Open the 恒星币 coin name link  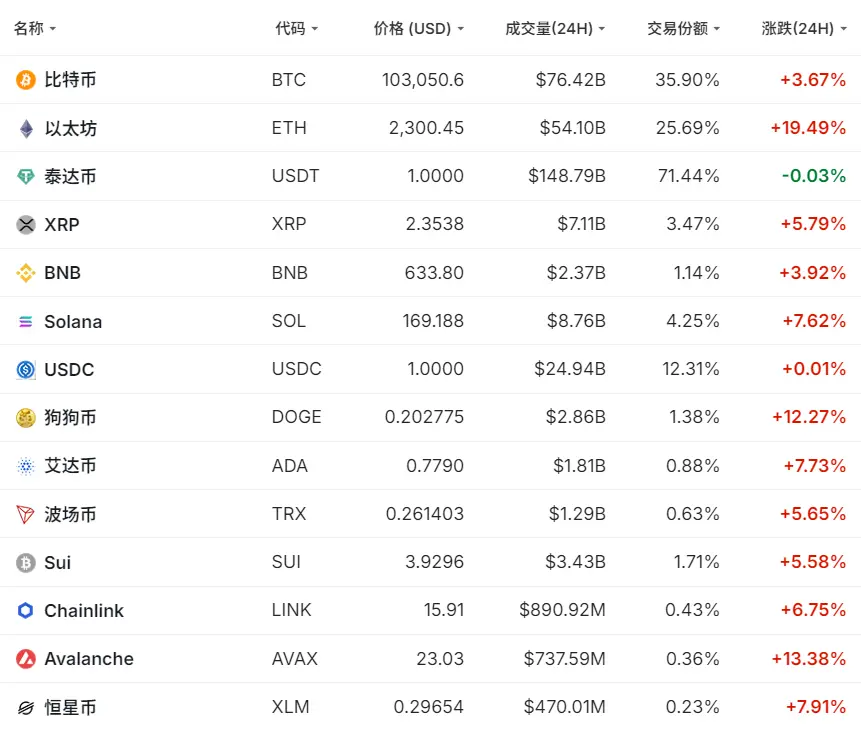coord(70,708)
